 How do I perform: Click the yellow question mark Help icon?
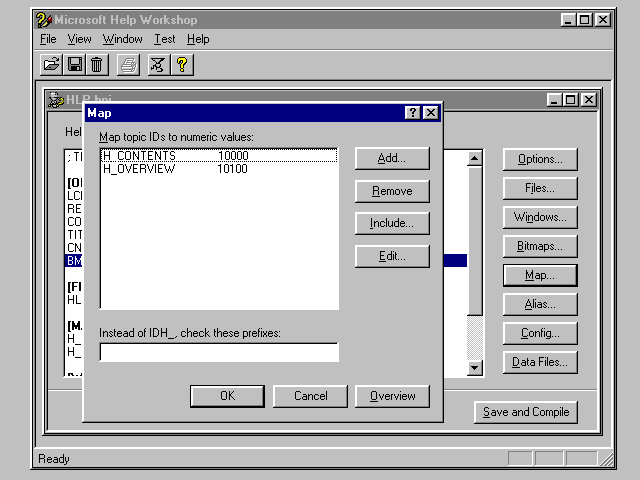[x=181, y=65]
